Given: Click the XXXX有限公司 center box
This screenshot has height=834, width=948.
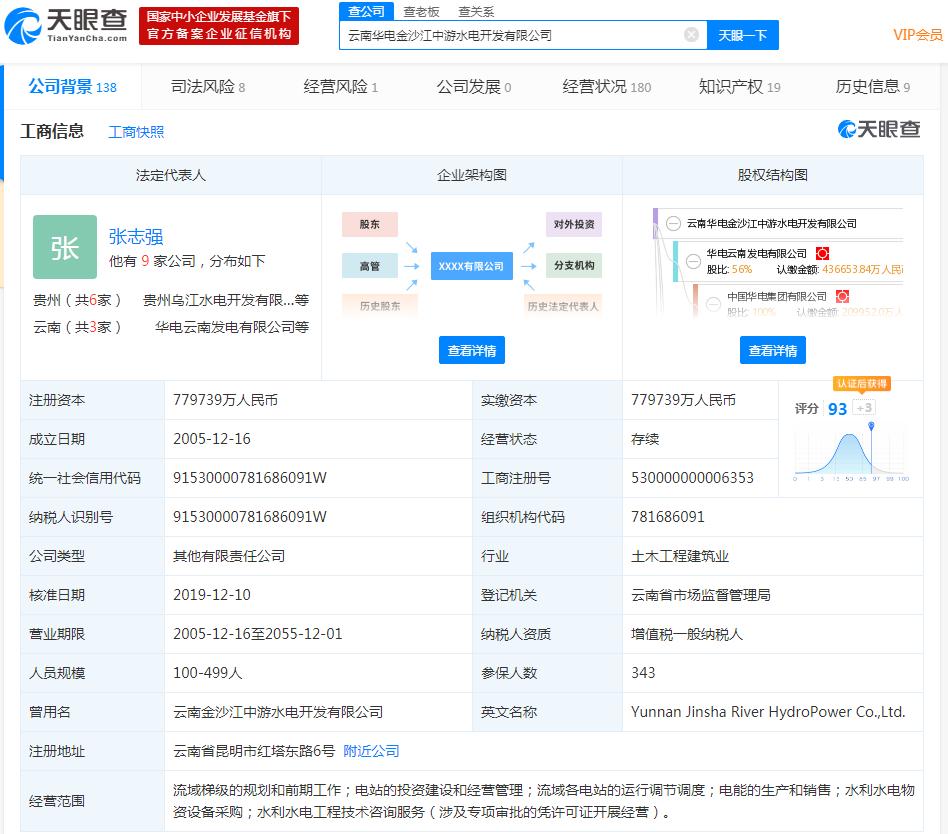Looking at the screenshot, I should pyautogui.click(x=472, y=266).
